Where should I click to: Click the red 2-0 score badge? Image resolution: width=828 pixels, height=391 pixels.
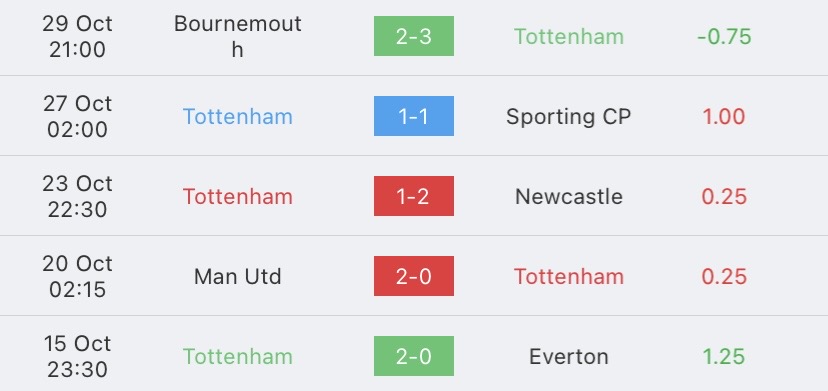413,276
